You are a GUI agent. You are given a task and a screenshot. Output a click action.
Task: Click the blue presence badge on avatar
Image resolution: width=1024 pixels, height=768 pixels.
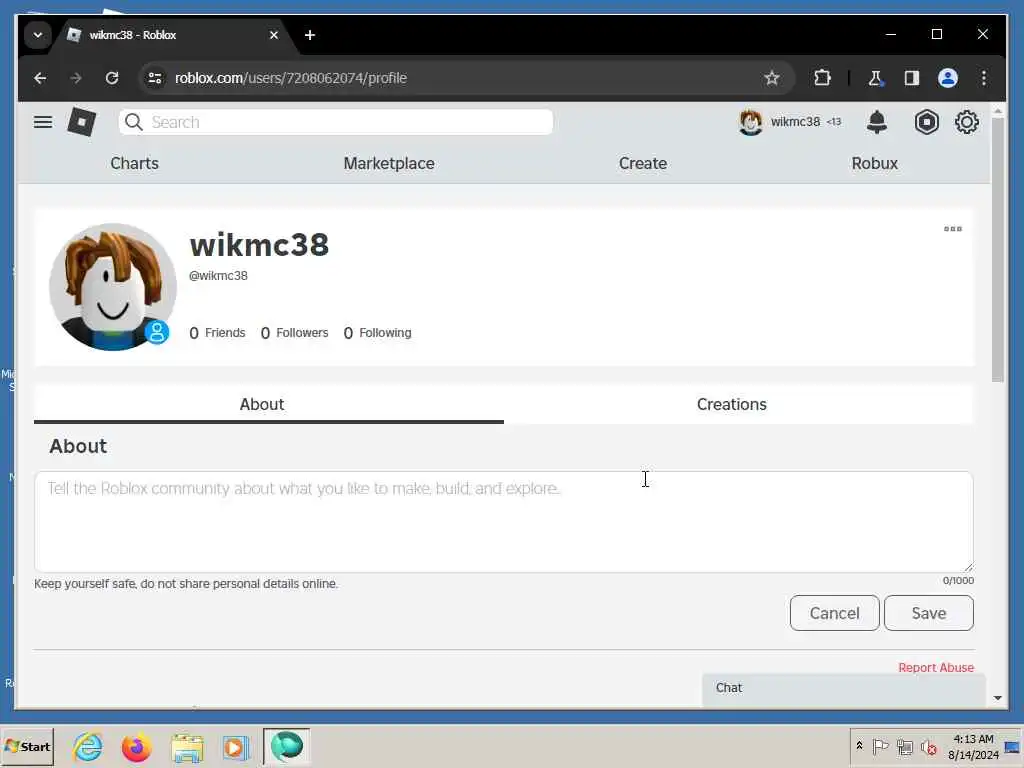(157, 332)
